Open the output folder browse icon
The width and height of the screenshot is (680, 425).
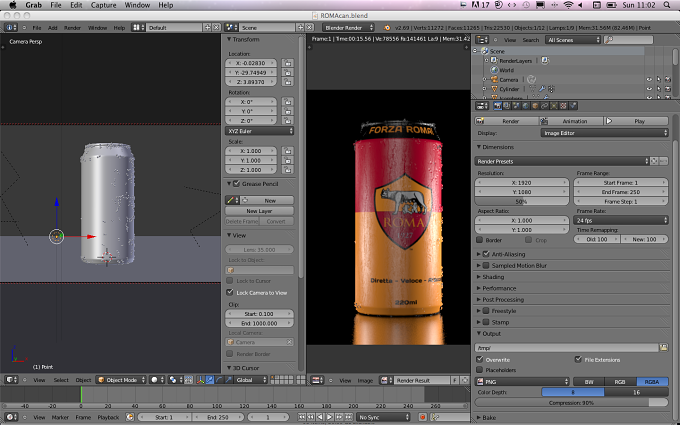pos(664,347)
